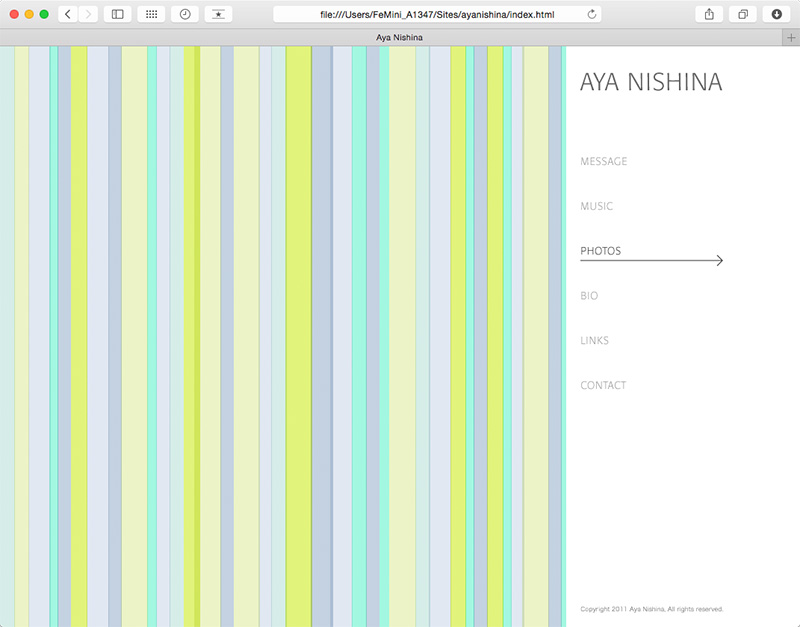800x627 pixels.
Task: Go back with the Safari back arrow
Action: pyautogui.click(x=68, y=14)
